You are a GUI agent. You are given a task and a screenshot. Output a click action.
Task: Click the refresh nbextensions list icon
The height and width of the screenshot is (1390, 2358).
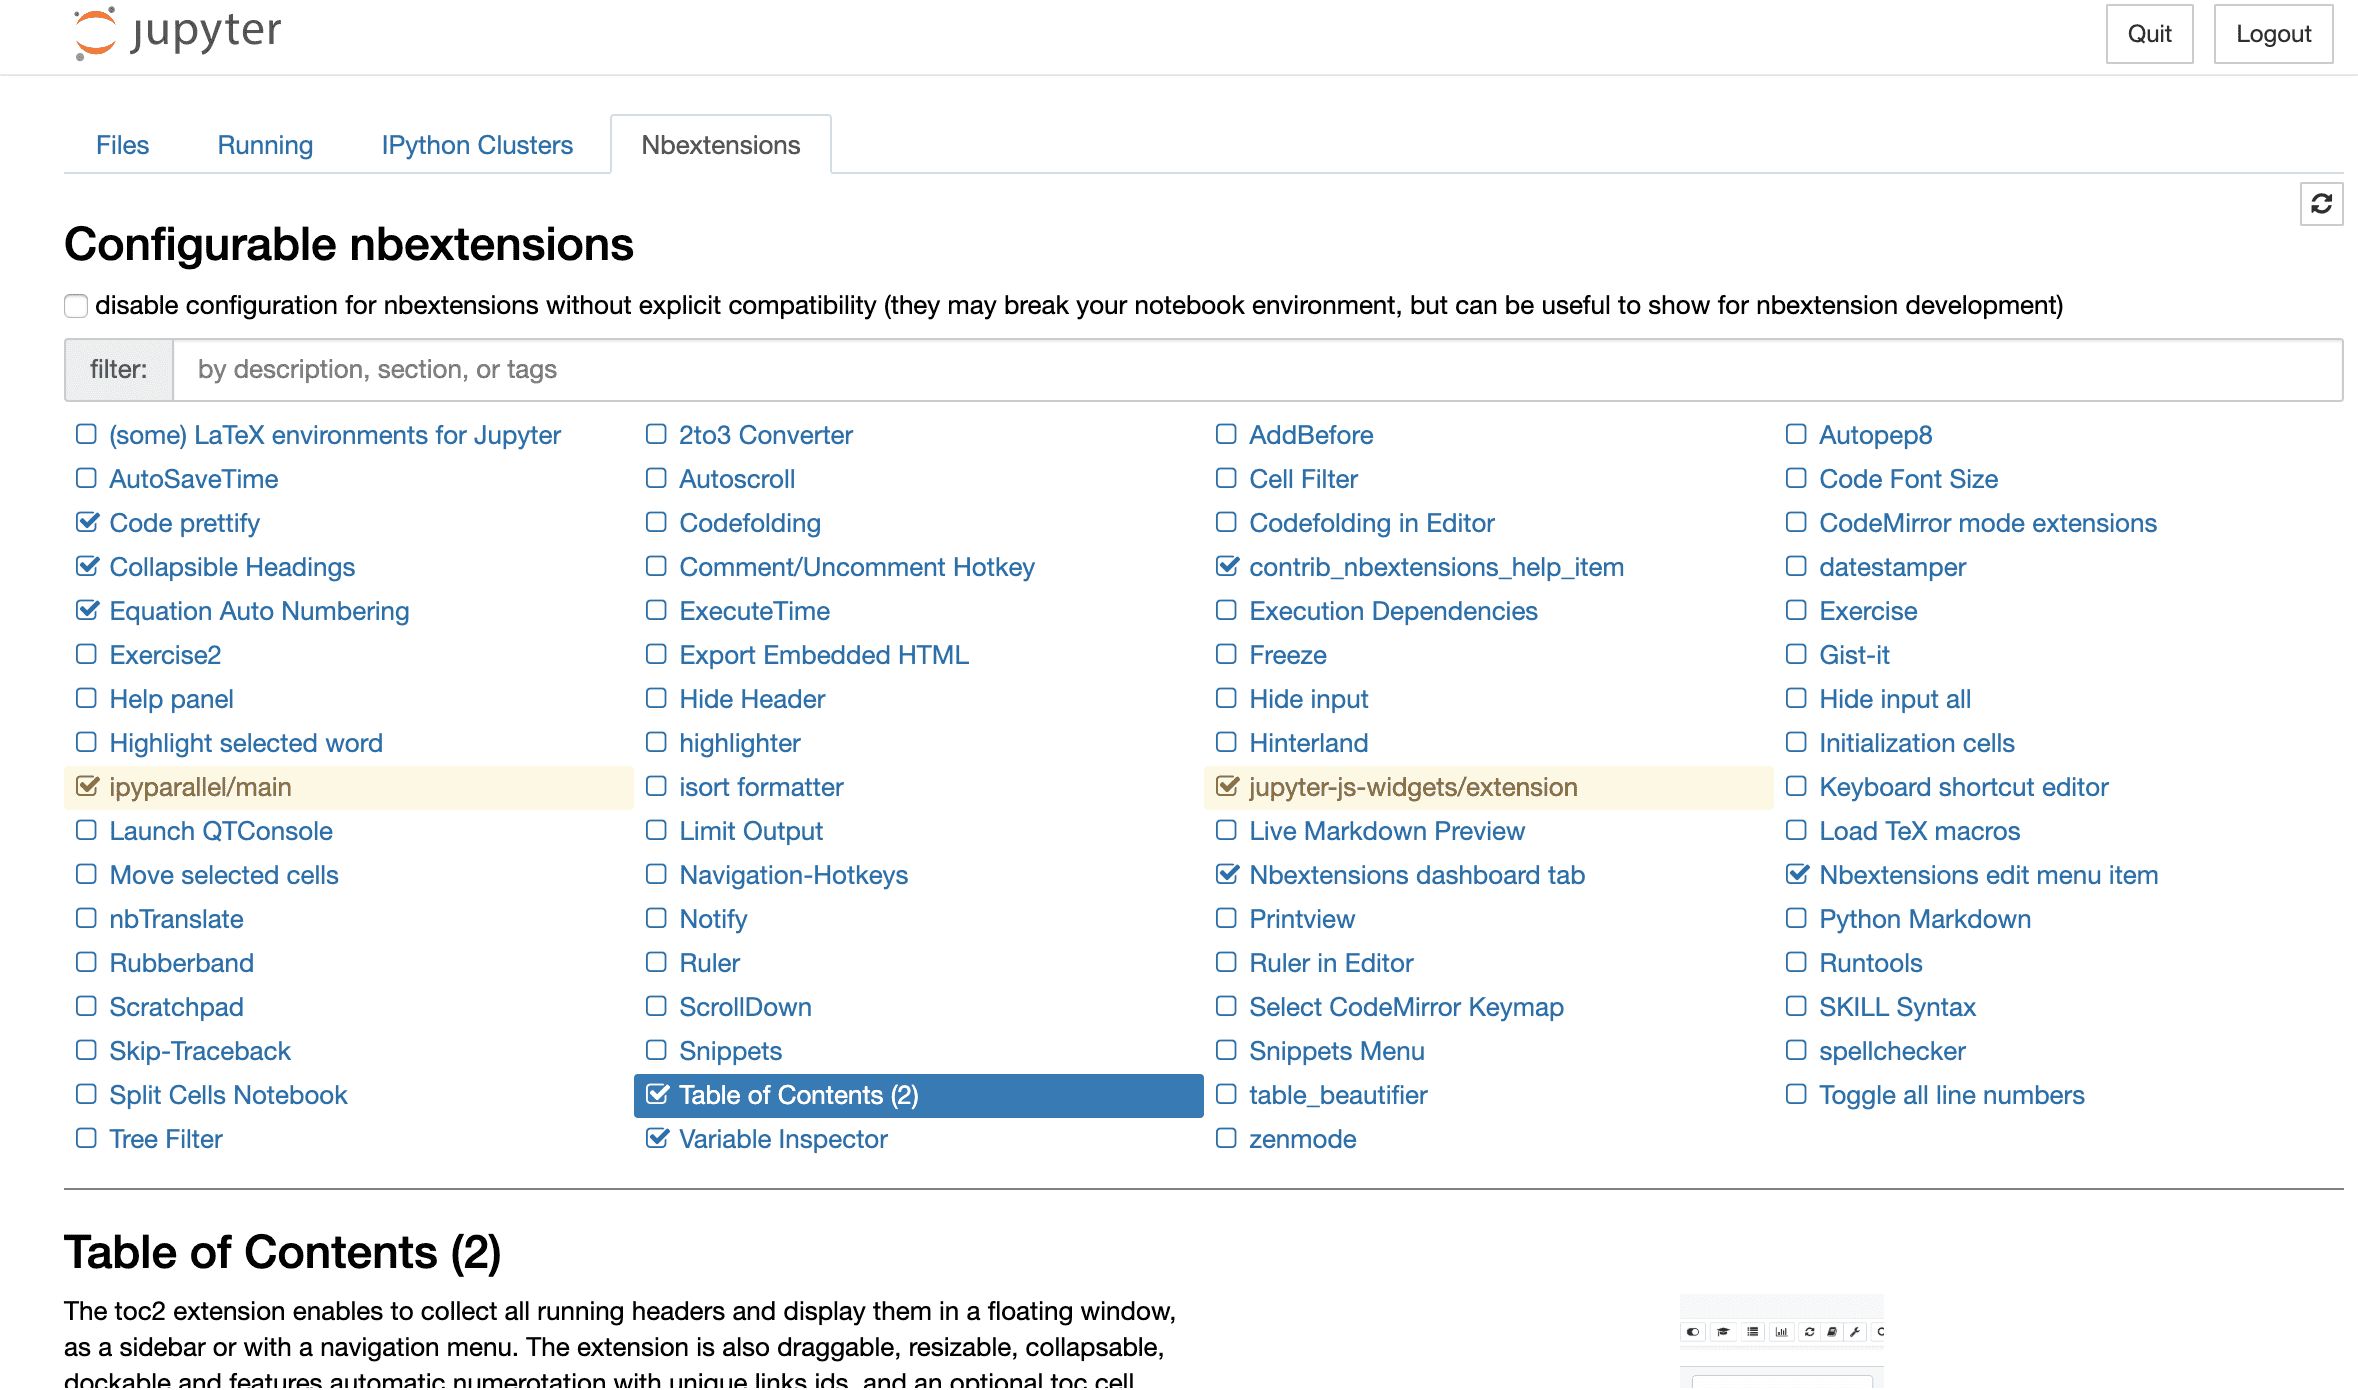pyautogui.click(x=2321, y=204)
